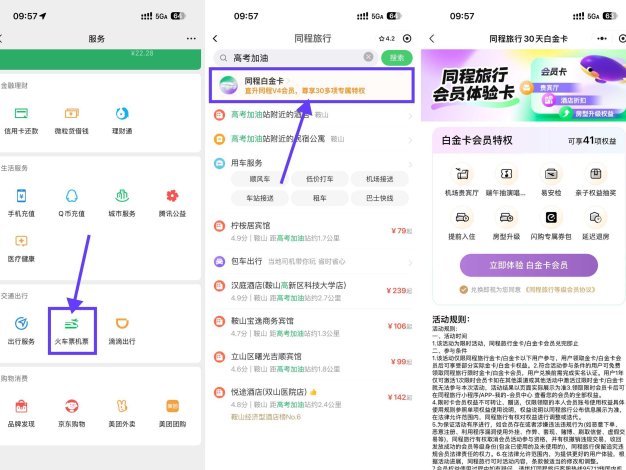
Task: Expand 包车出行 row arrow
Action: pyautogui.click(x=410, y=262)
